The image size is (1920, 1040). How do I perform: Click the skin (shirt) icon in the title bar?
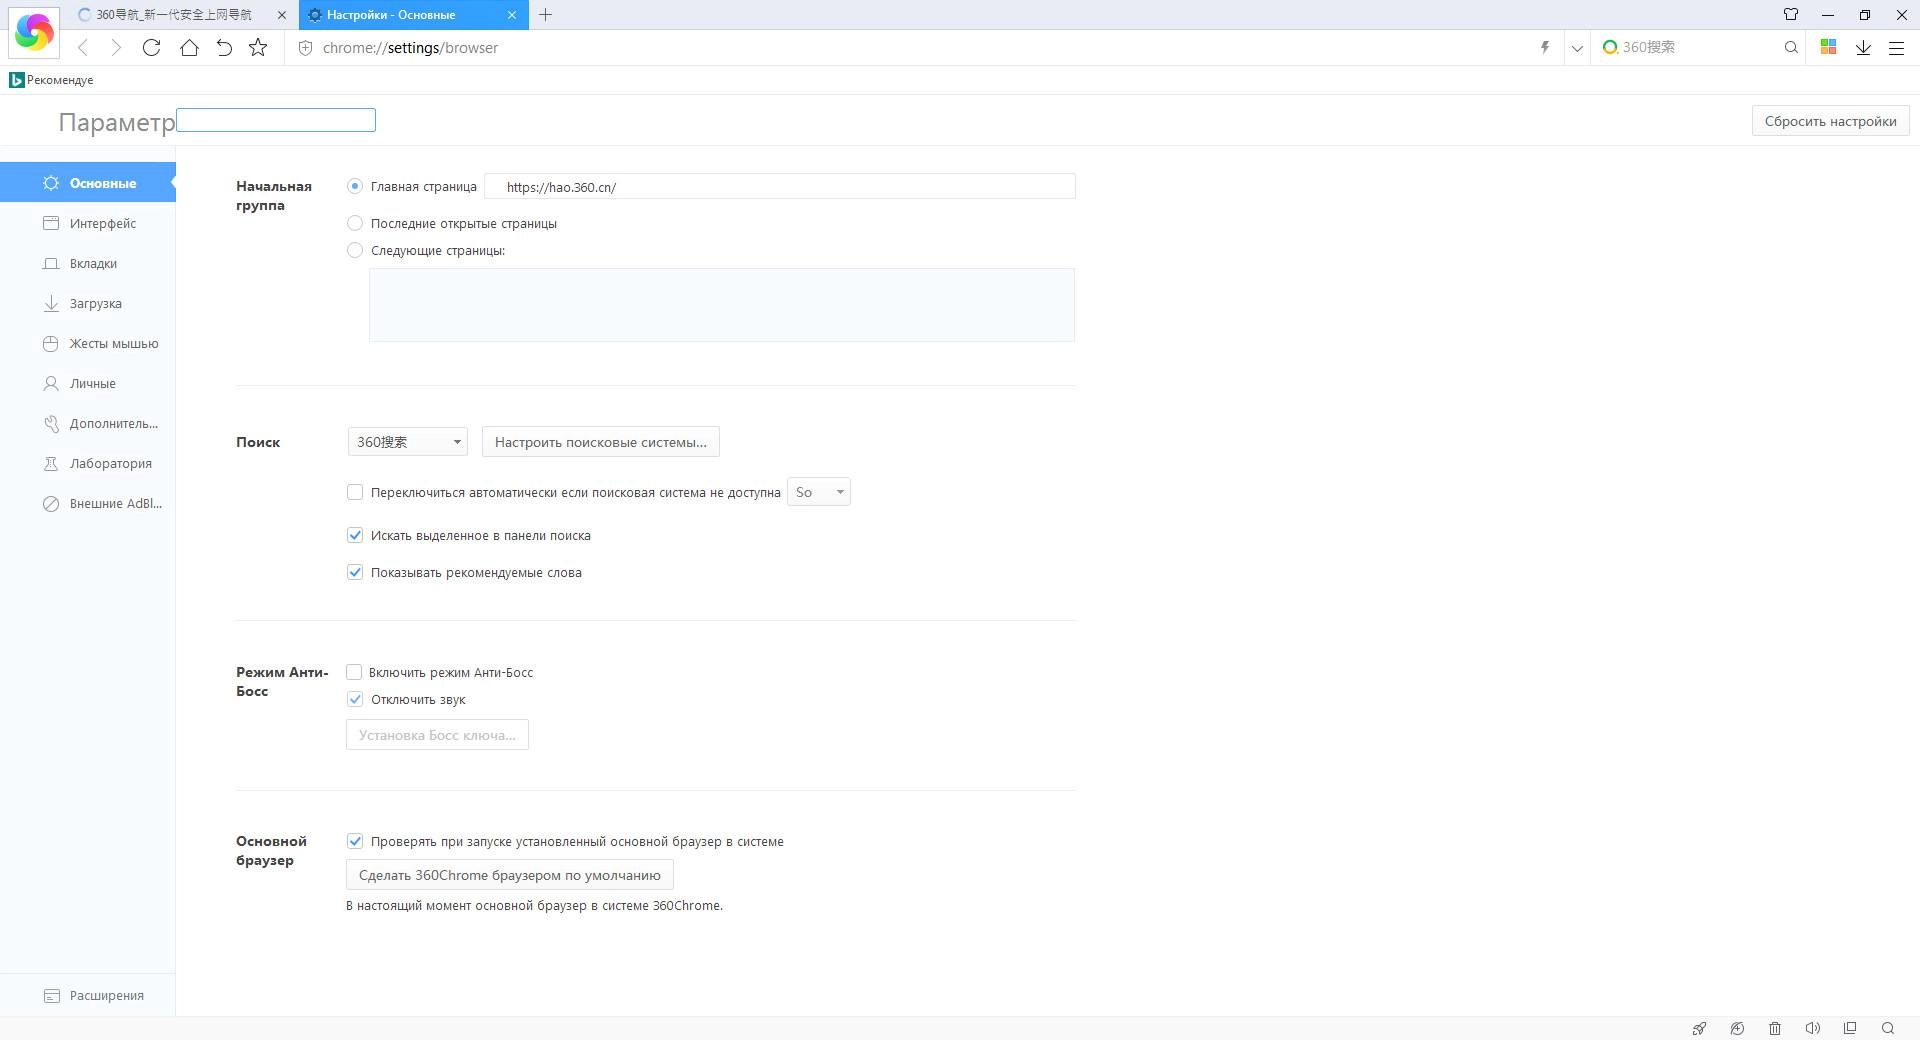click(1791, 14)
